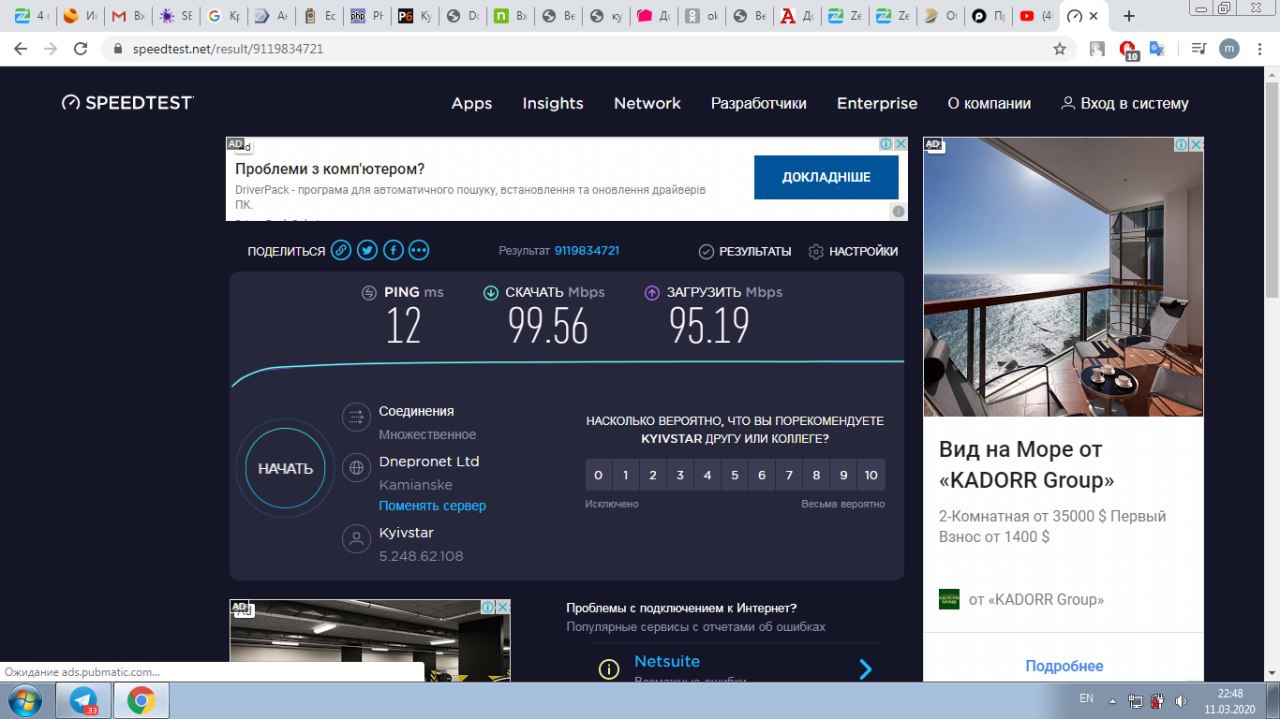Image resolution: width=1280 pixels, height=719 pixels.
Task: Open the Enterprise menu item
Action: [877, 103]
